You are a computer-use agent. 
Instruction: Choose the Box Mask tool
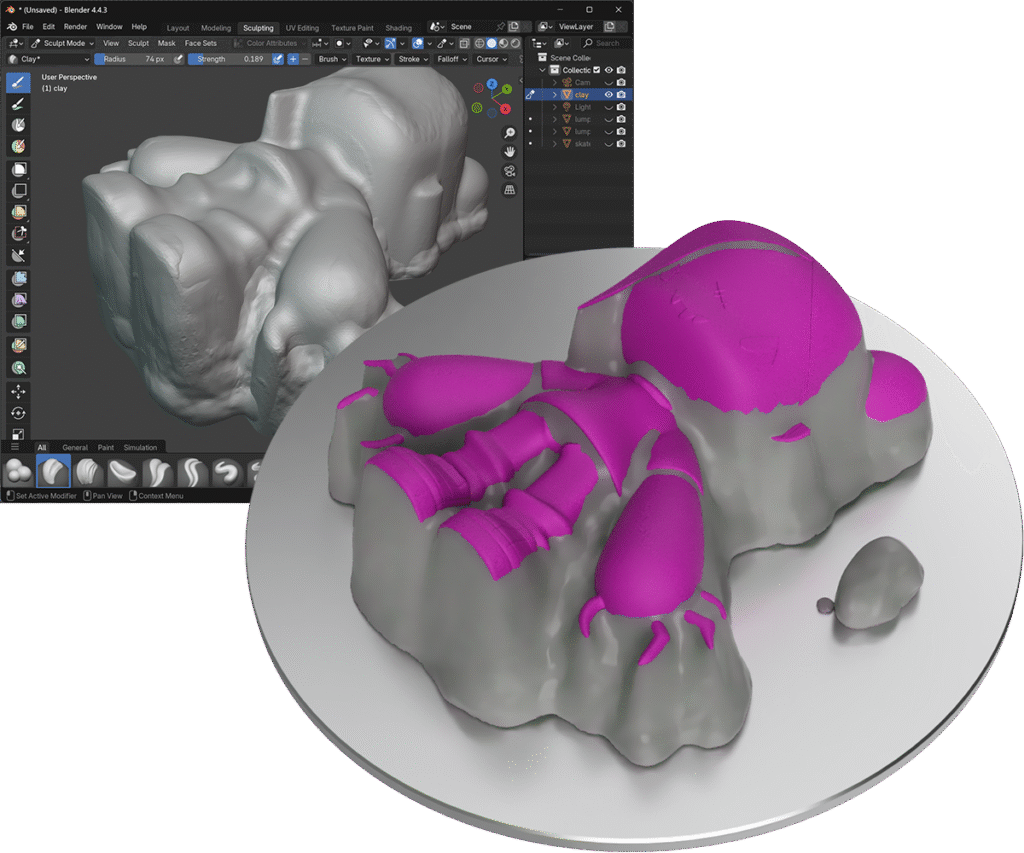[19, 169]
